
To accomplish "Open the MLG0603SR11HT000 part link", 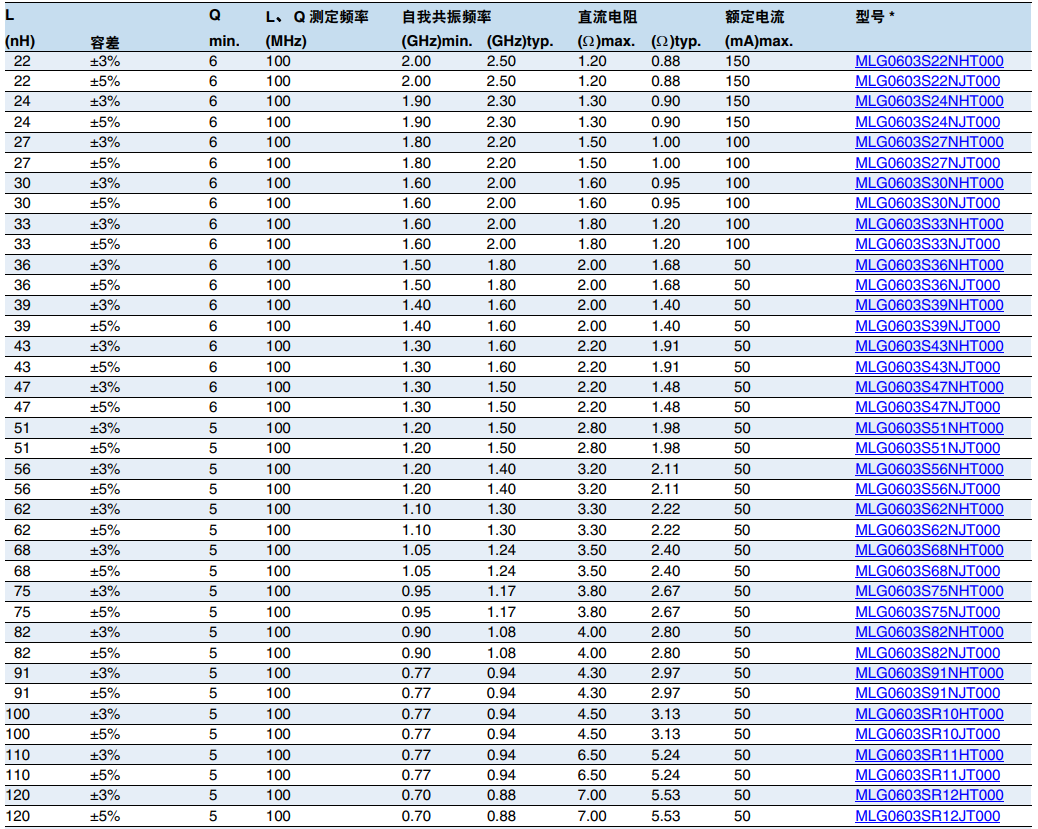I will 929,755.
